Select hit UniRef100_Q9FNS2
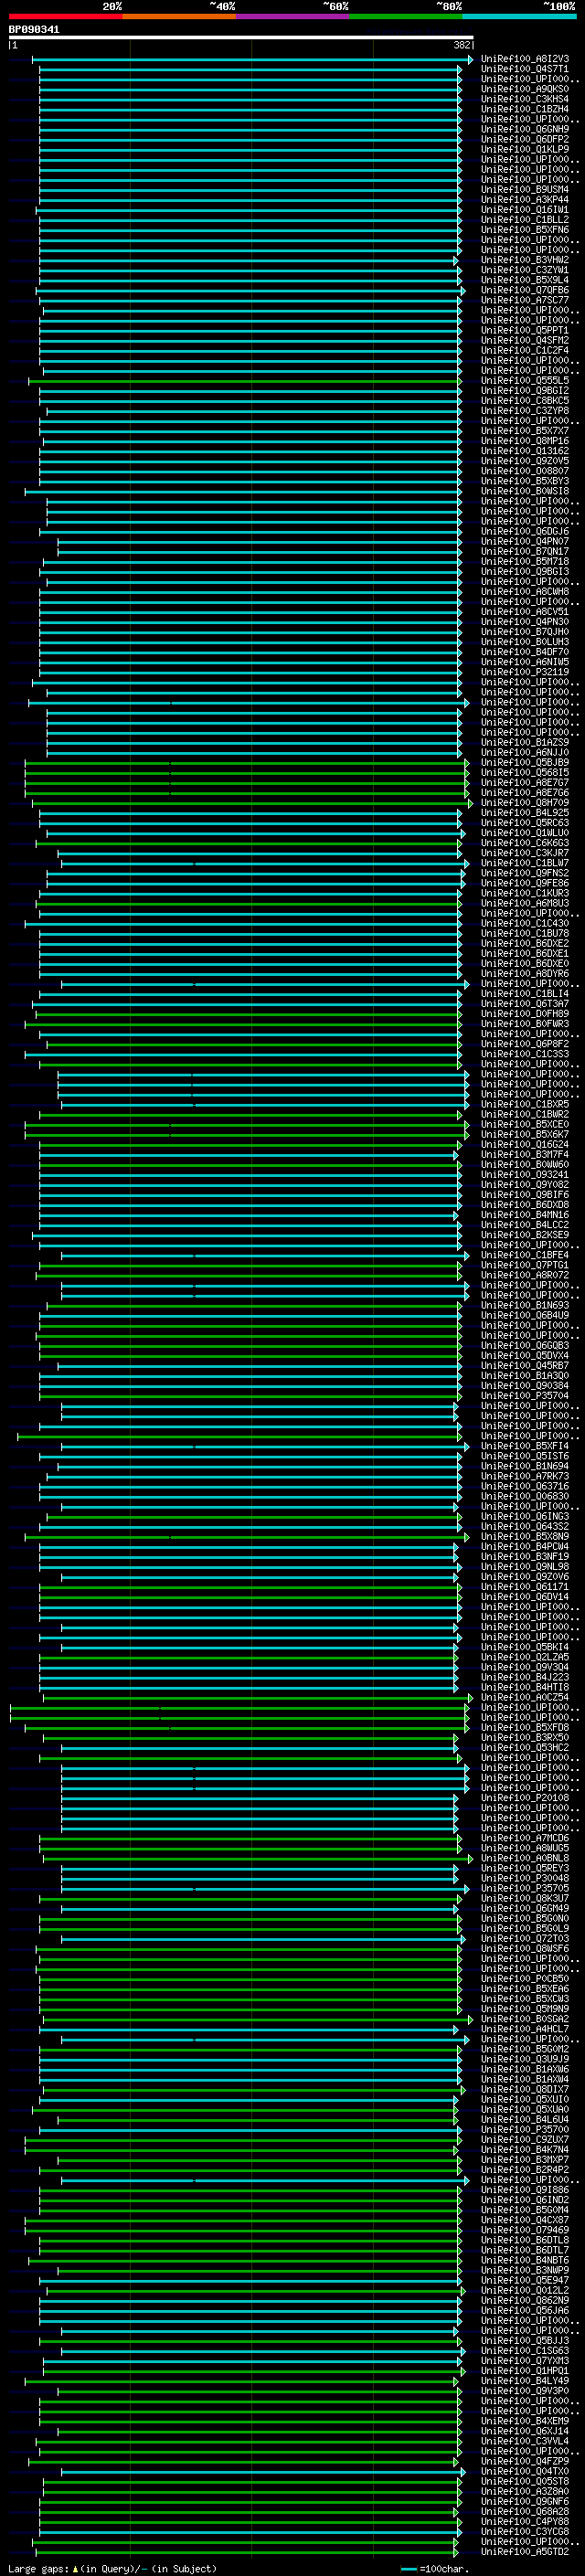585x2576 pixels. [x=525, y=873]
